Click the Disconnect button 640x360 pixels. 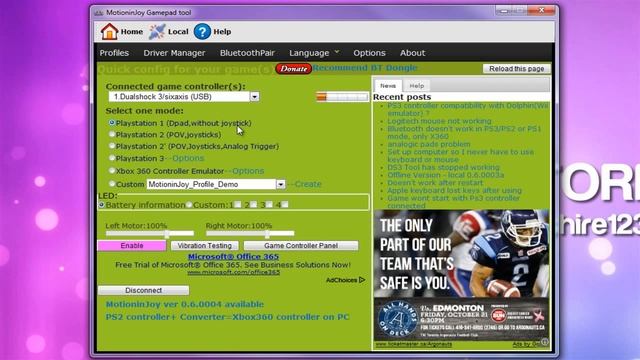click(x=143, y=290)
